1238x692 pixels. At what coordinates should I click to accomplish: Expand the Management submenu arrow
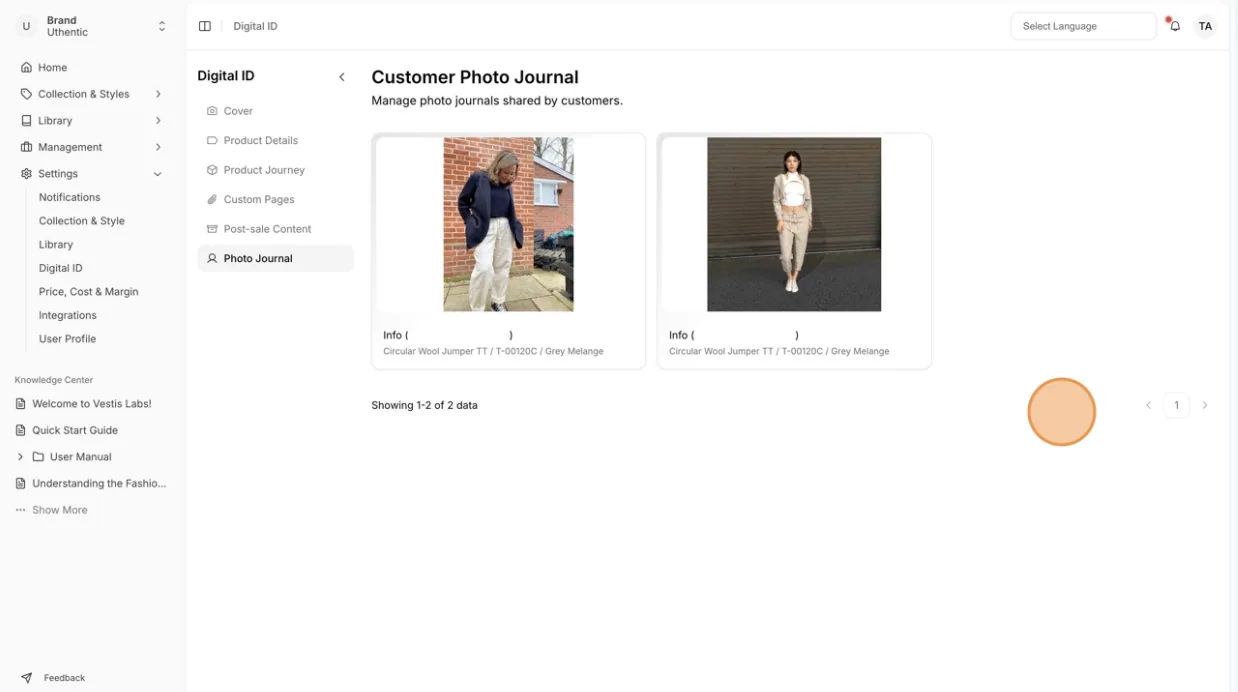pyautogui.click(x=158, y=147)
